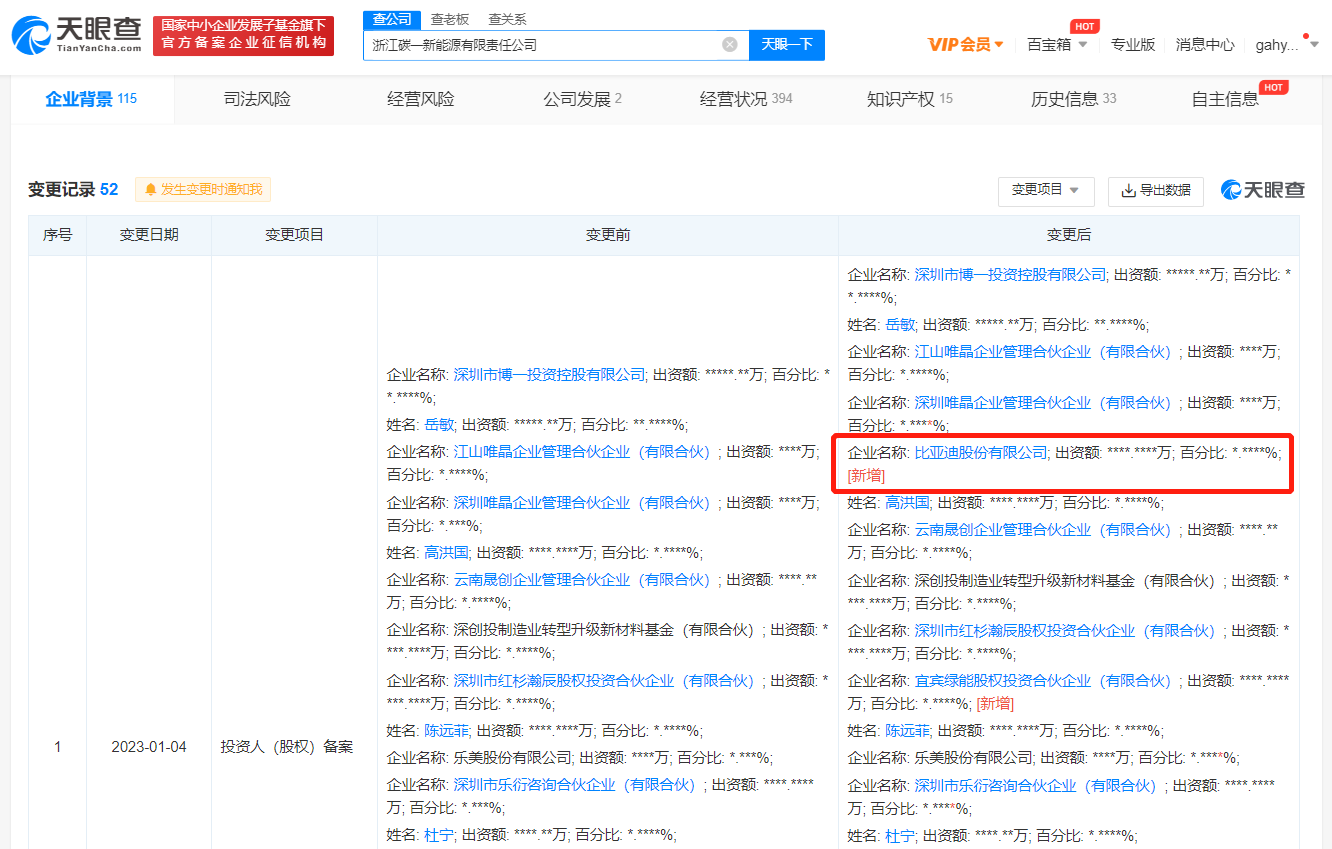Open the 百宝箱 dropdown menu
The height and width of the screenshot is (849, 1332).
[x=1057, y=44]
